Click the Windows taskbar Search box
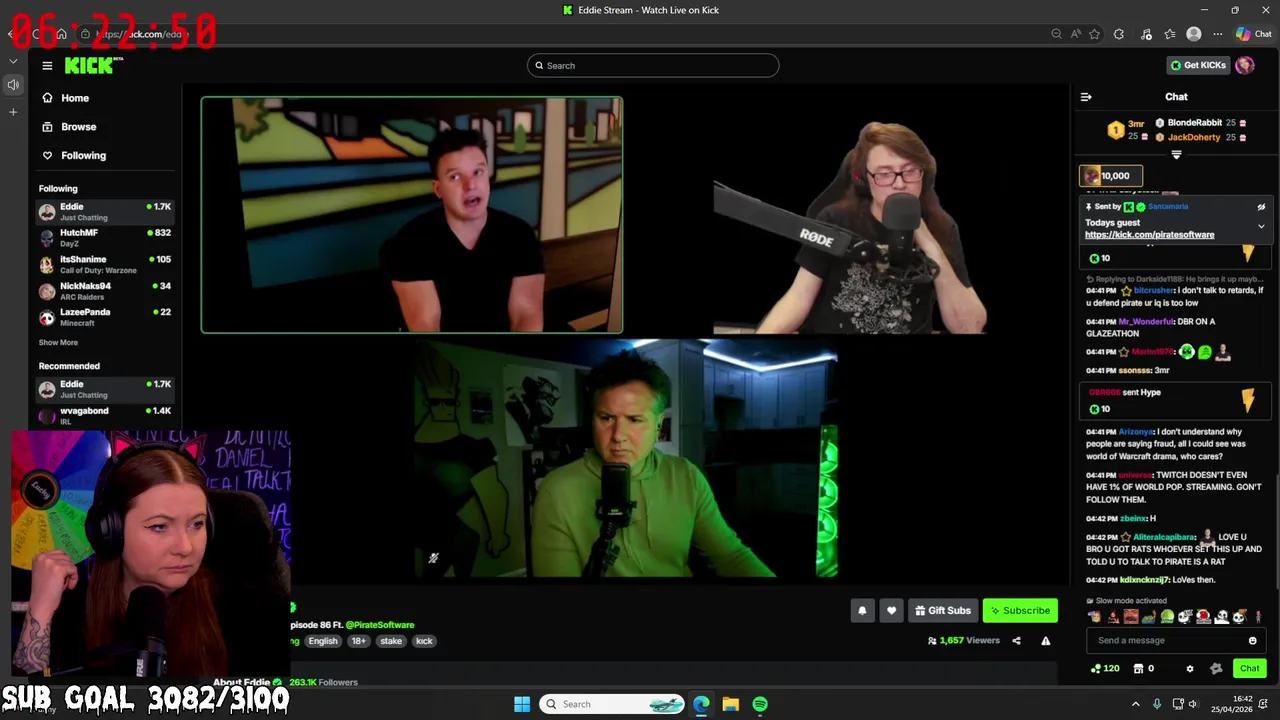 pos(612,704)
